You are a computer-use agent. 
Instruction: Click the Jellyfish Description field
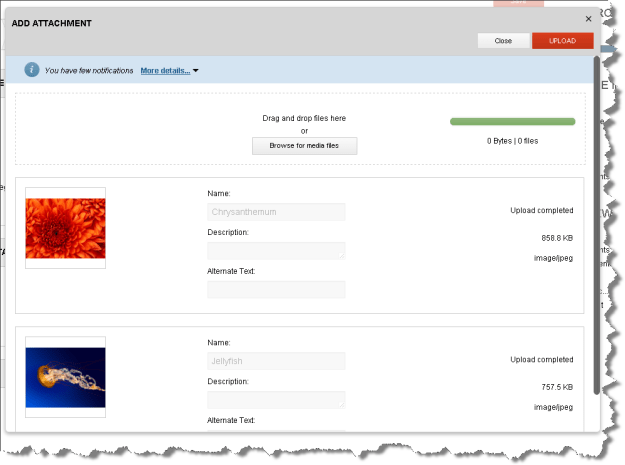pos(276,400)
